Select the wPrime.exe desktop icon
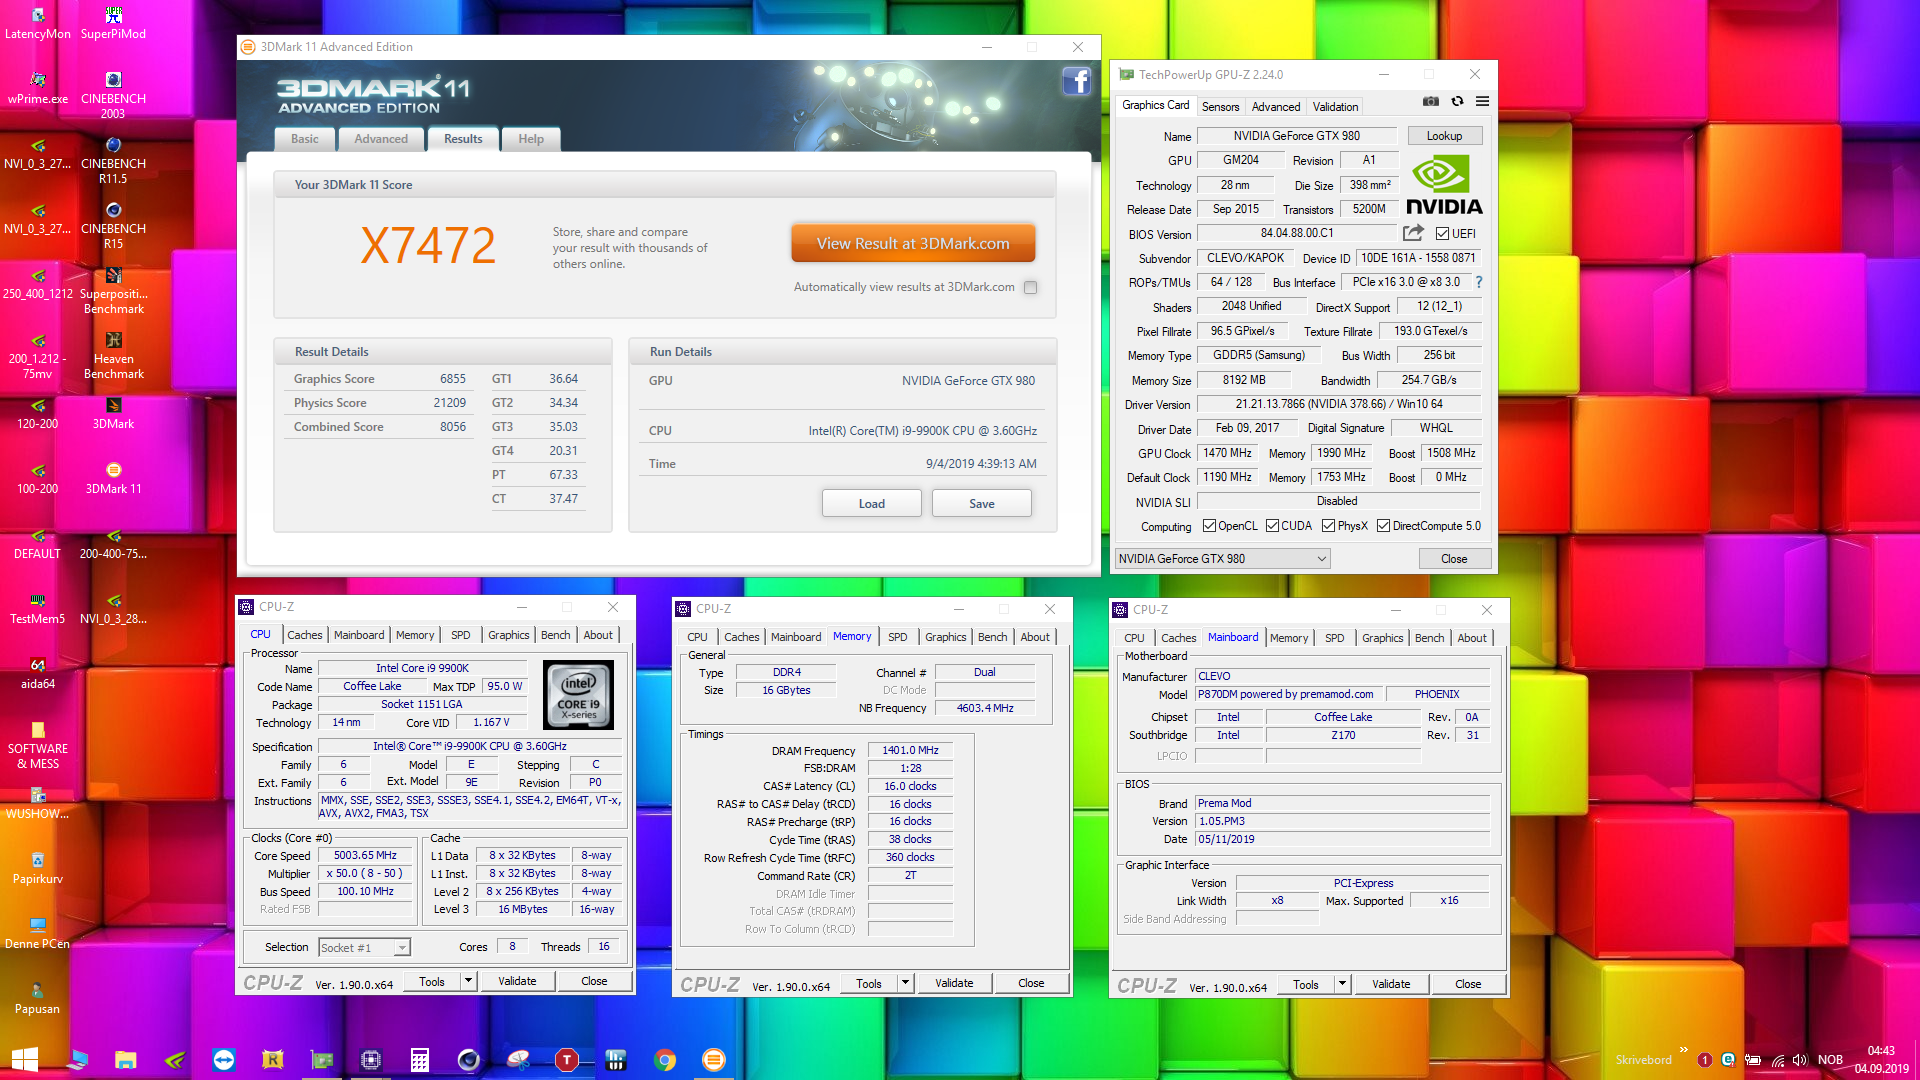This screenshot has width=1920, height=1080. tap(38, 89)
